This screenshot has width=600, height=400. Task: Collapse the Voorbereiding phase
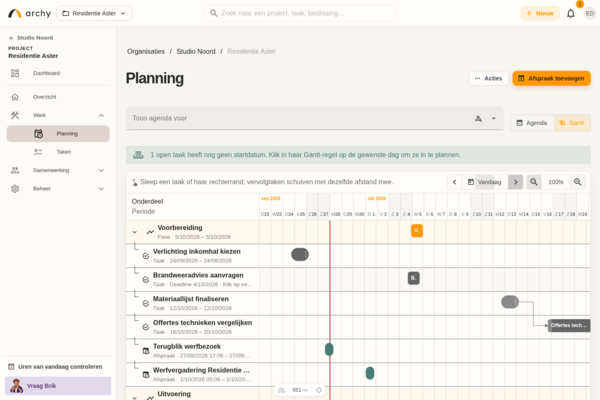click(x=134, y=232)
